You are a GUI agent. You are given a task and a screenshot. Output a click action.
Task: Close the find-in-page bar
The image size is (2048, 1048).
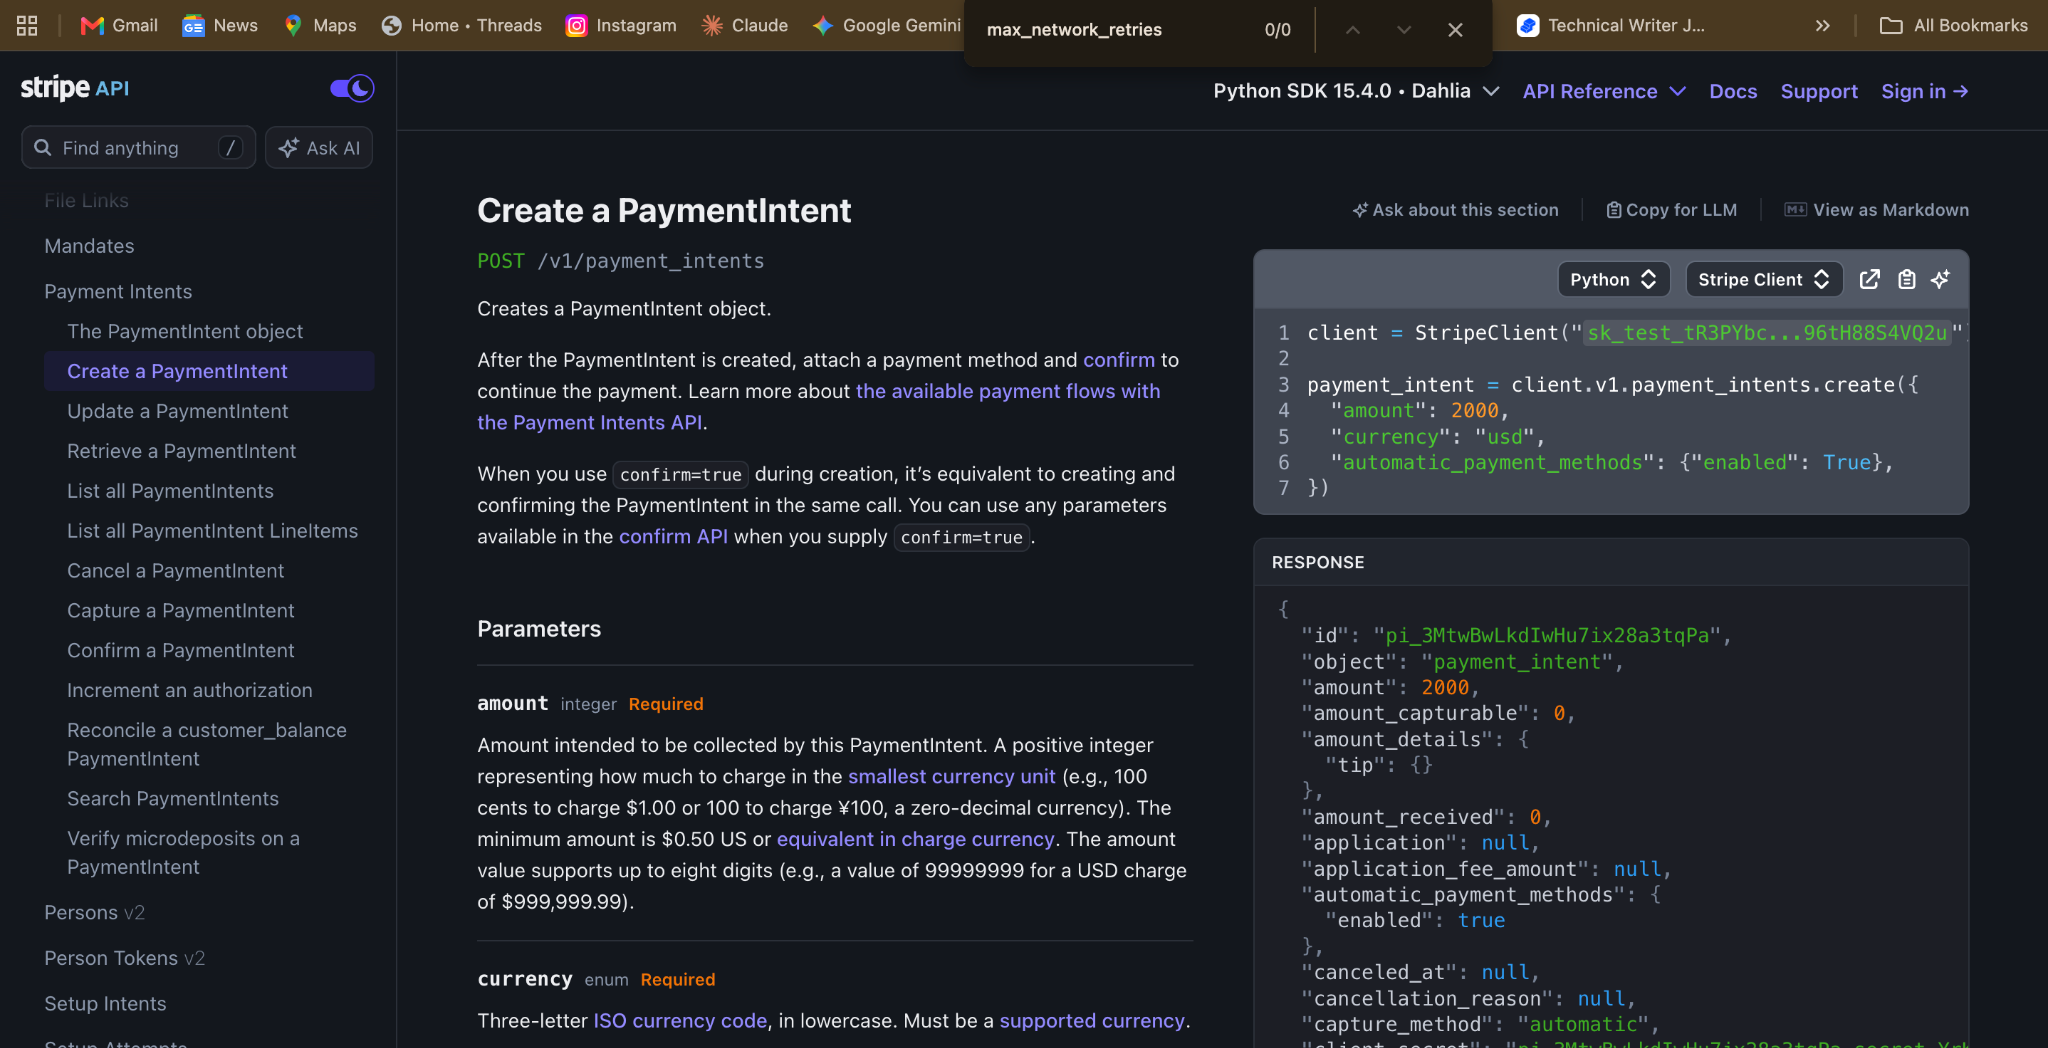(1455, 30)
